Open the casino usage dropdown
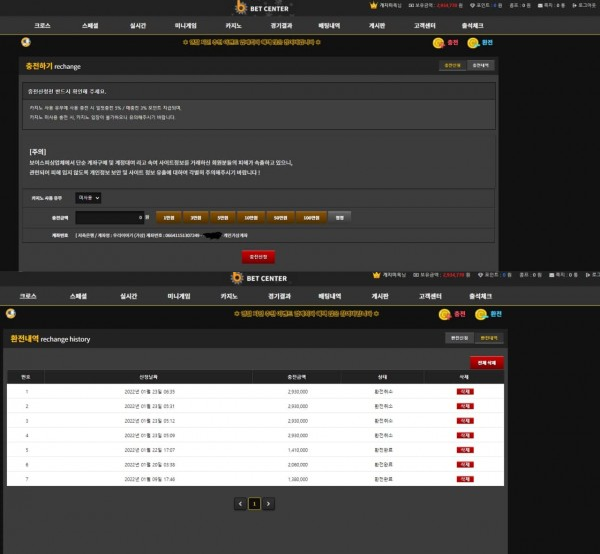 click(x=88, y=198)
